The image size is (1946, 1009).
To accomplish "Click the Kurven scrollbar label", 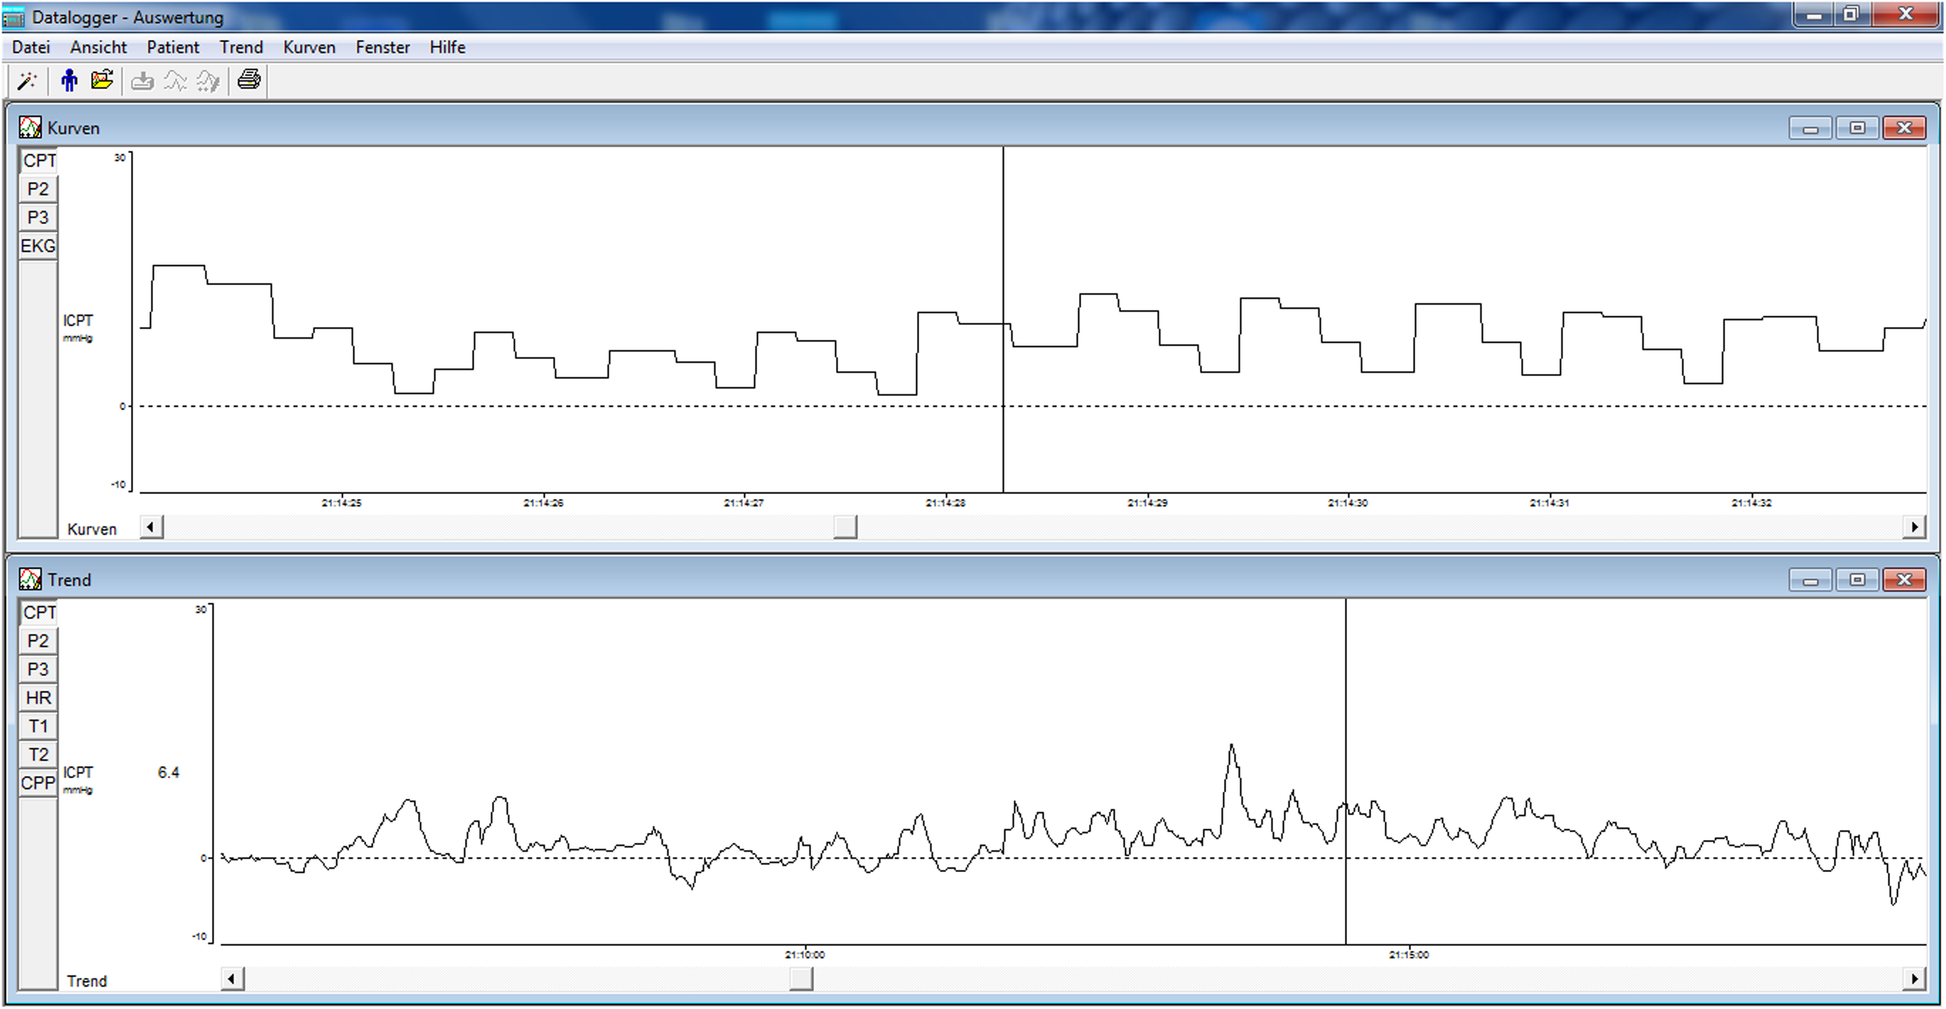I will [x=92, y=529].
